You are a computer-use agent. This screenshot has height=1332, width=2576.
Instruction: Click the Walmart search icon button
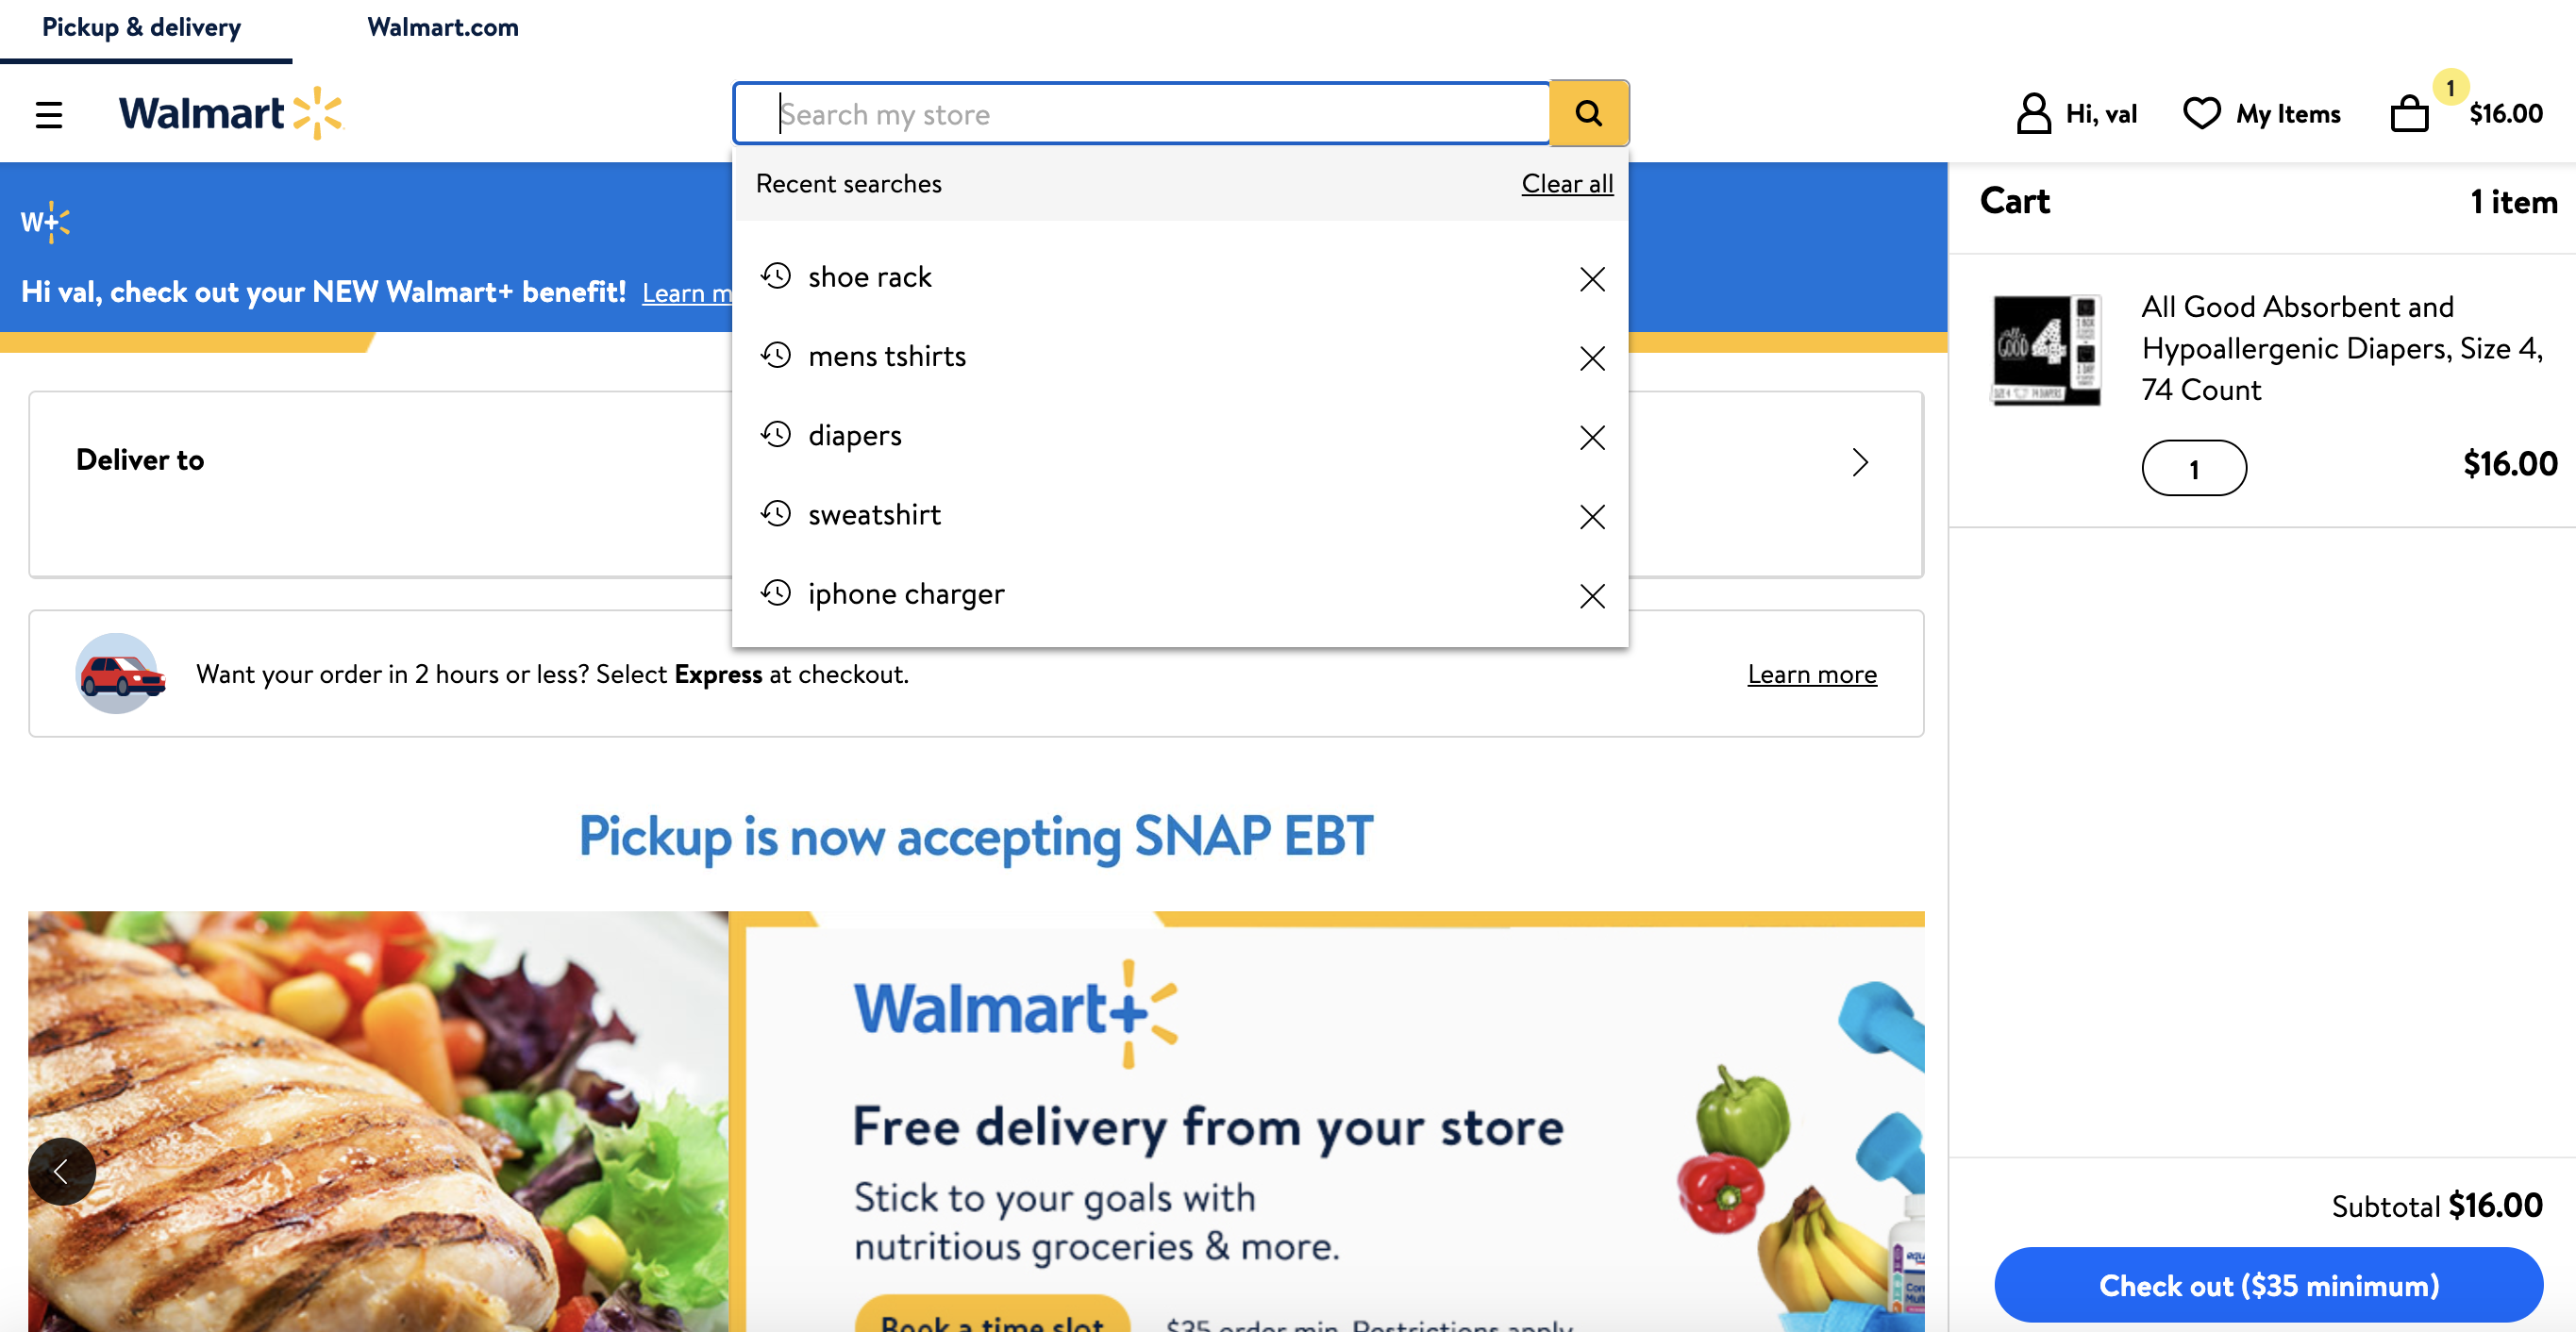1587,112
